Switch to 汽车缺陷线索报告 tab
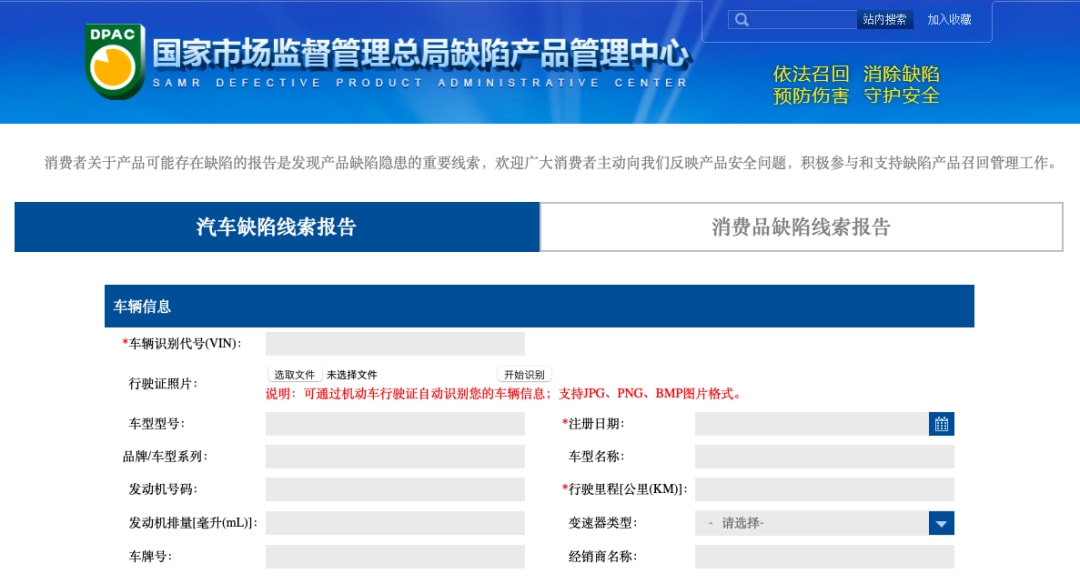Image resolution: width=1080 pixels, height=584 pixels. pos(277,227)
